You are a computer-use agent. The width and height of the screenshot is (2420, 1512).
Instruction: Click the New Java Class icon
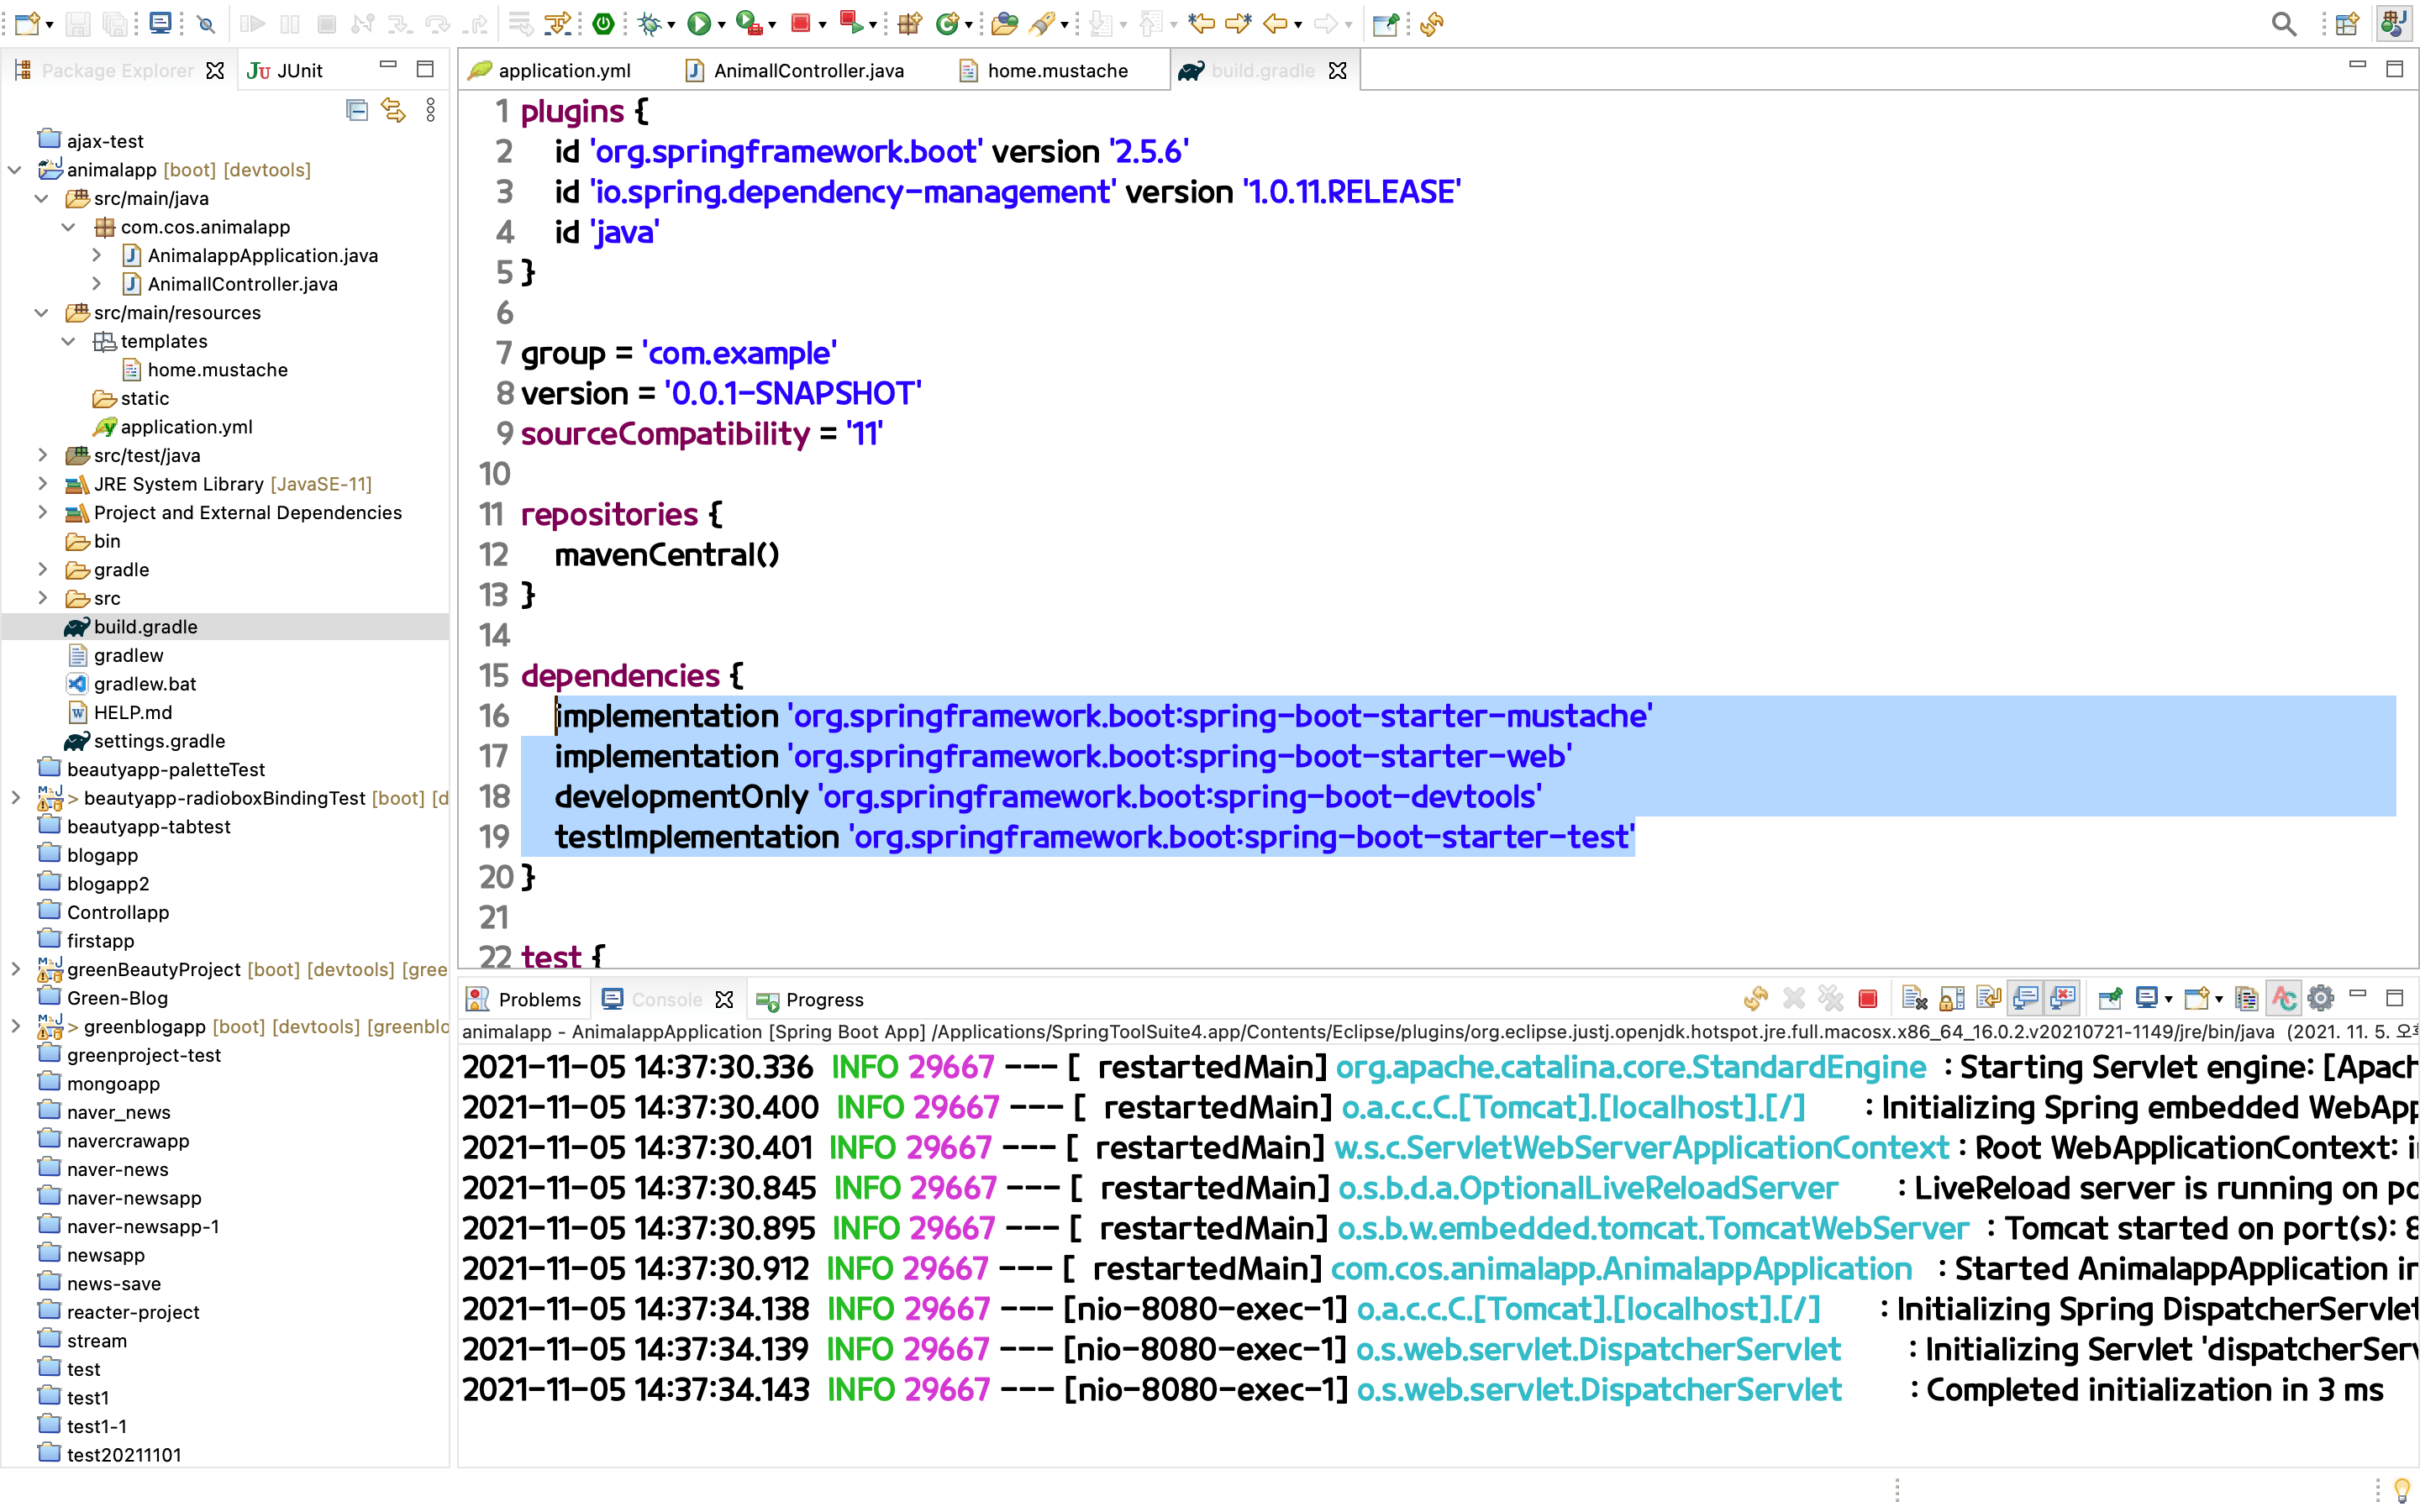pos(946,23)
